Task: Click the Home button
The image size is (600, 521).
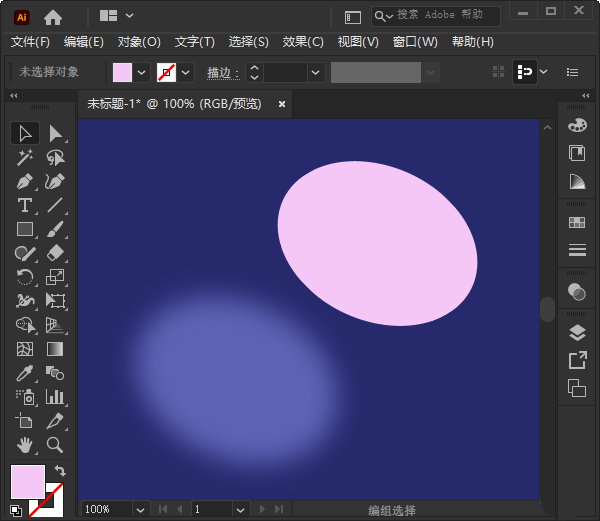Action: pyautogui.click(x=53, y=16)
